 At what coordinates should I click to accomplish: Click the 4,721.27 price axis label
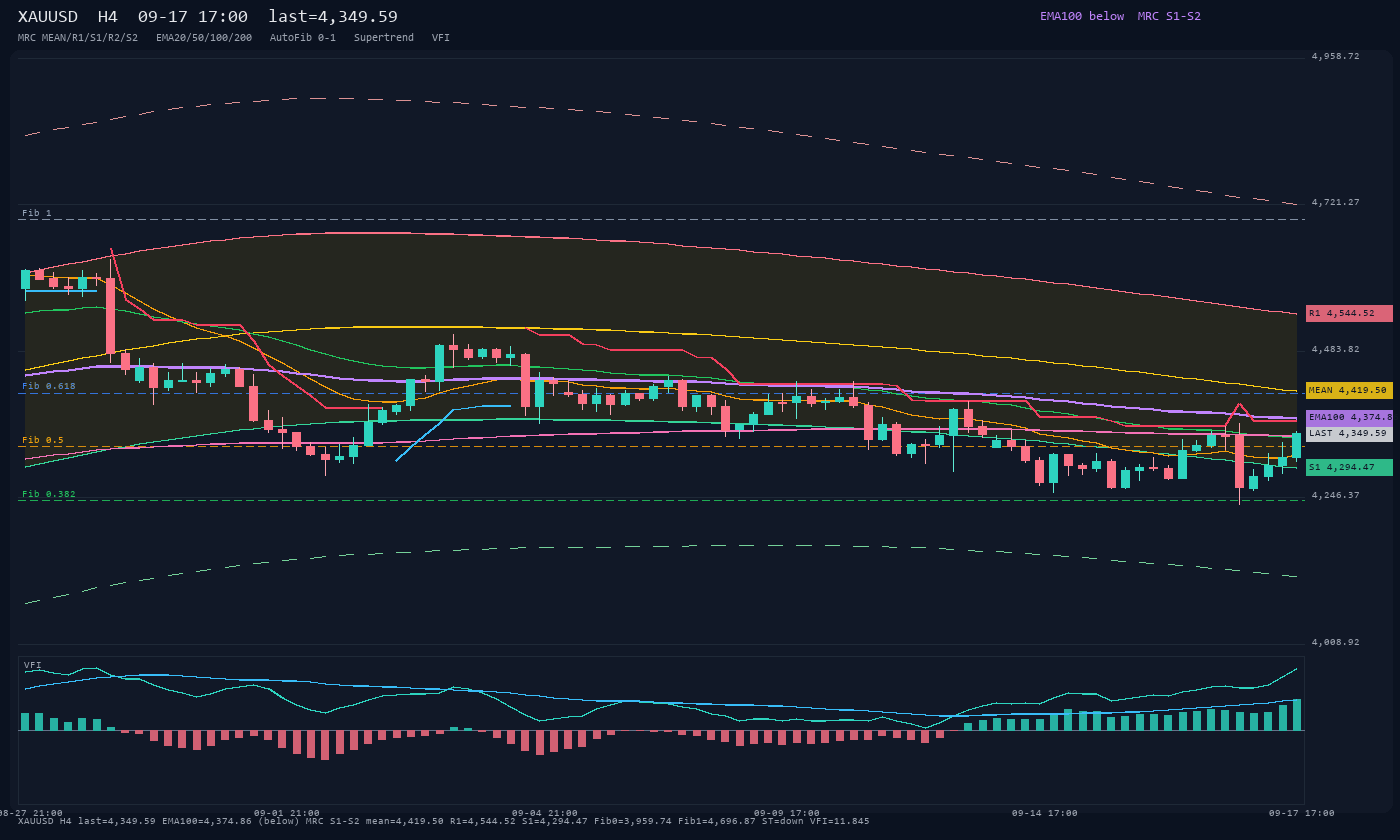pos(1336,202)
